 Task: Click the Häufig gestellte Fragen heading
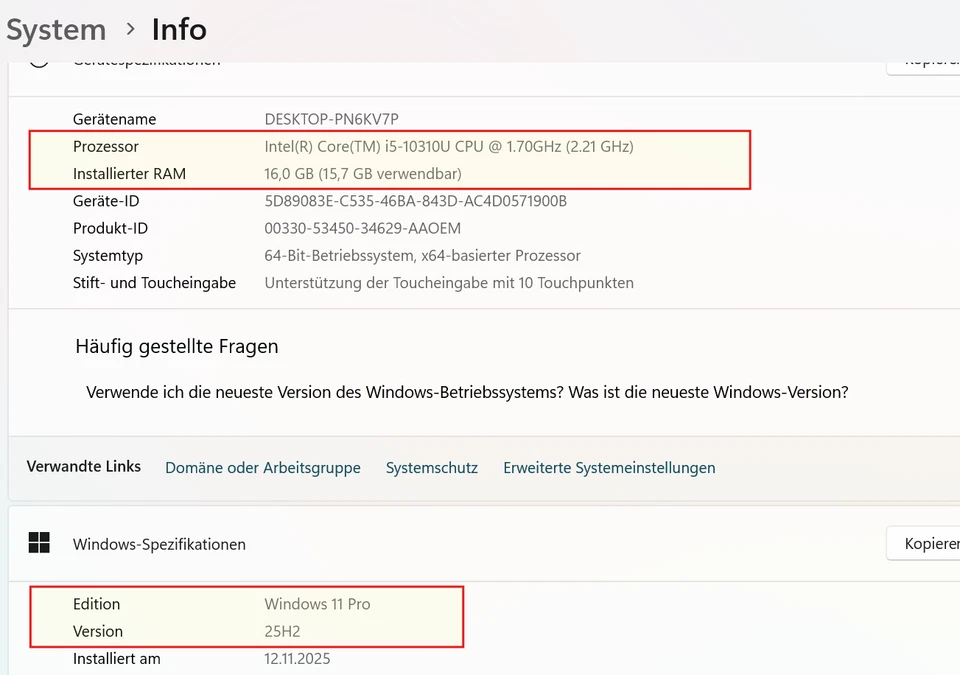[x=177, y=346]
